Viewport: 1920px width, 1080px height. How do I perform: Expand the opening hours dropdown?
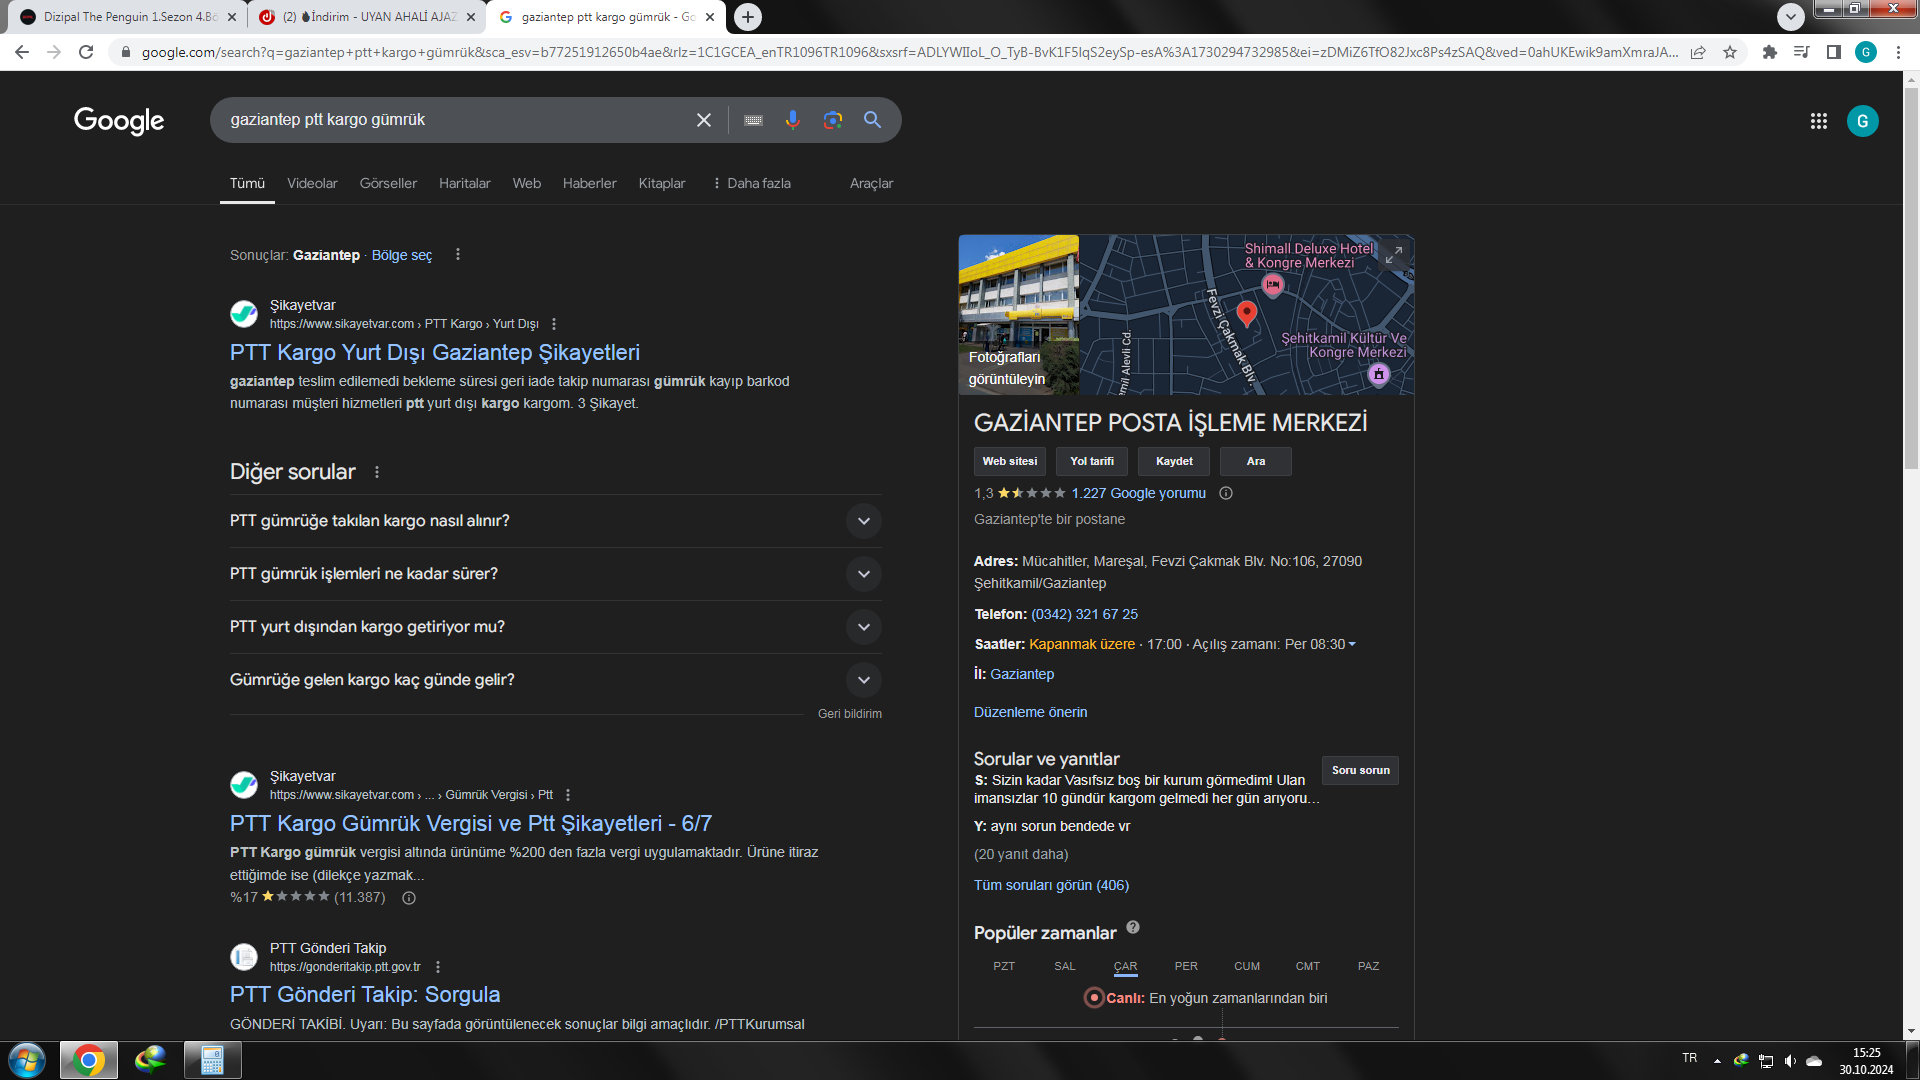coord(1352,644)
